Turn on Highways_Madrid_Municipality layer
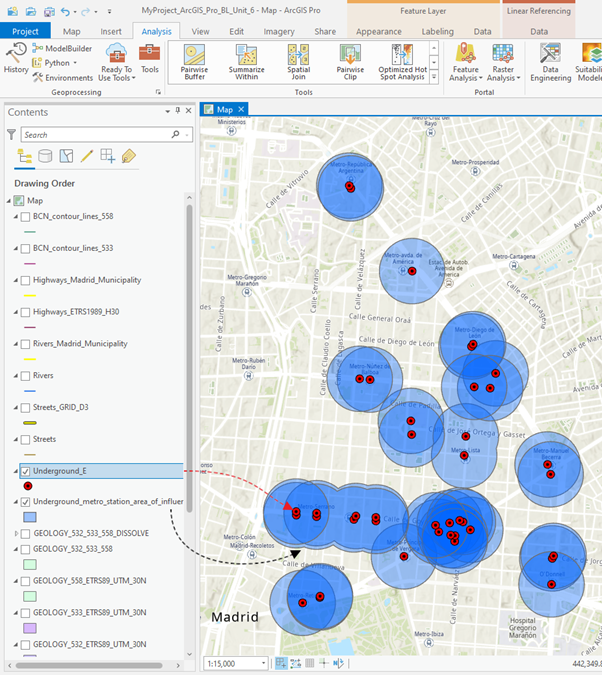 (x=25, y=280)
